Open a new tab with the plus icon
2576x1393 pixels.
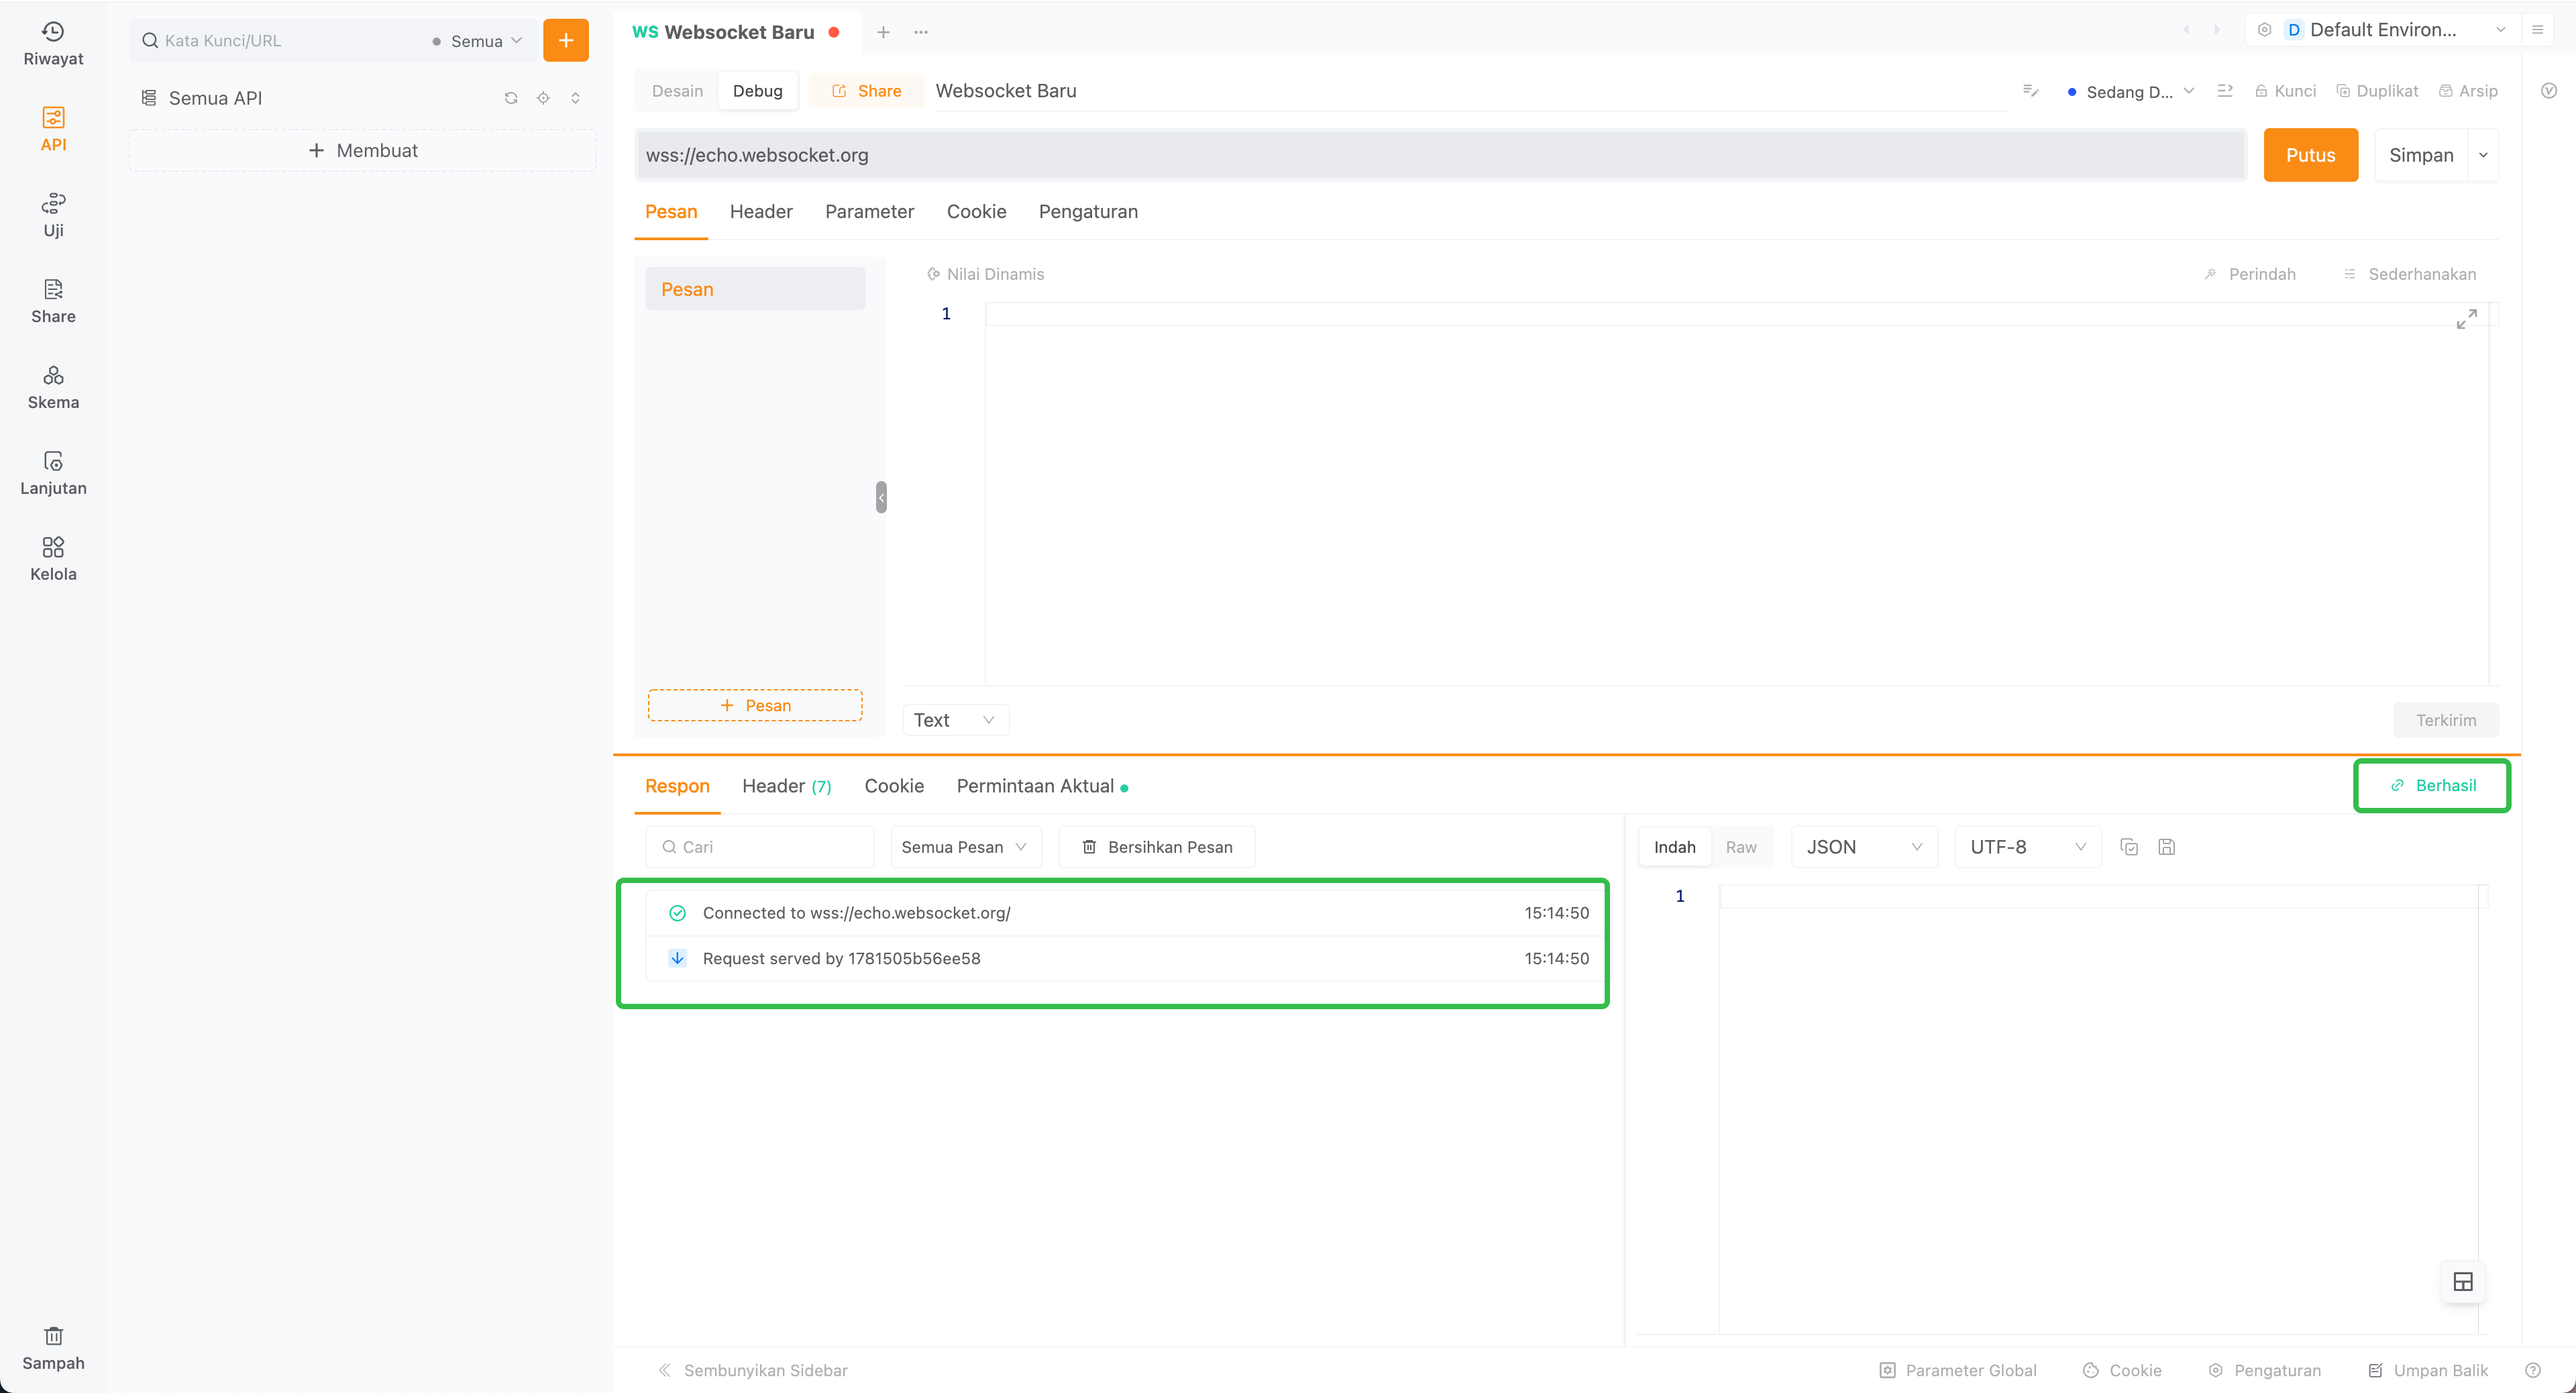(883, 32)
